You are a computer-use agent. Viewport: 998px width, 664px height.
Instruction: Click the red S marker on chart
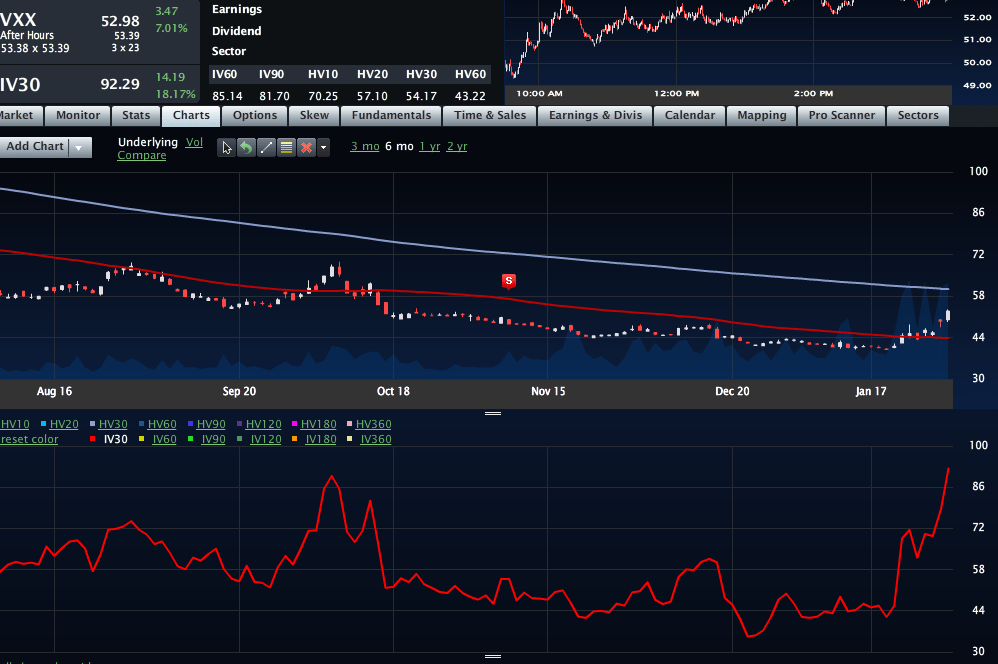coord(509,281)
